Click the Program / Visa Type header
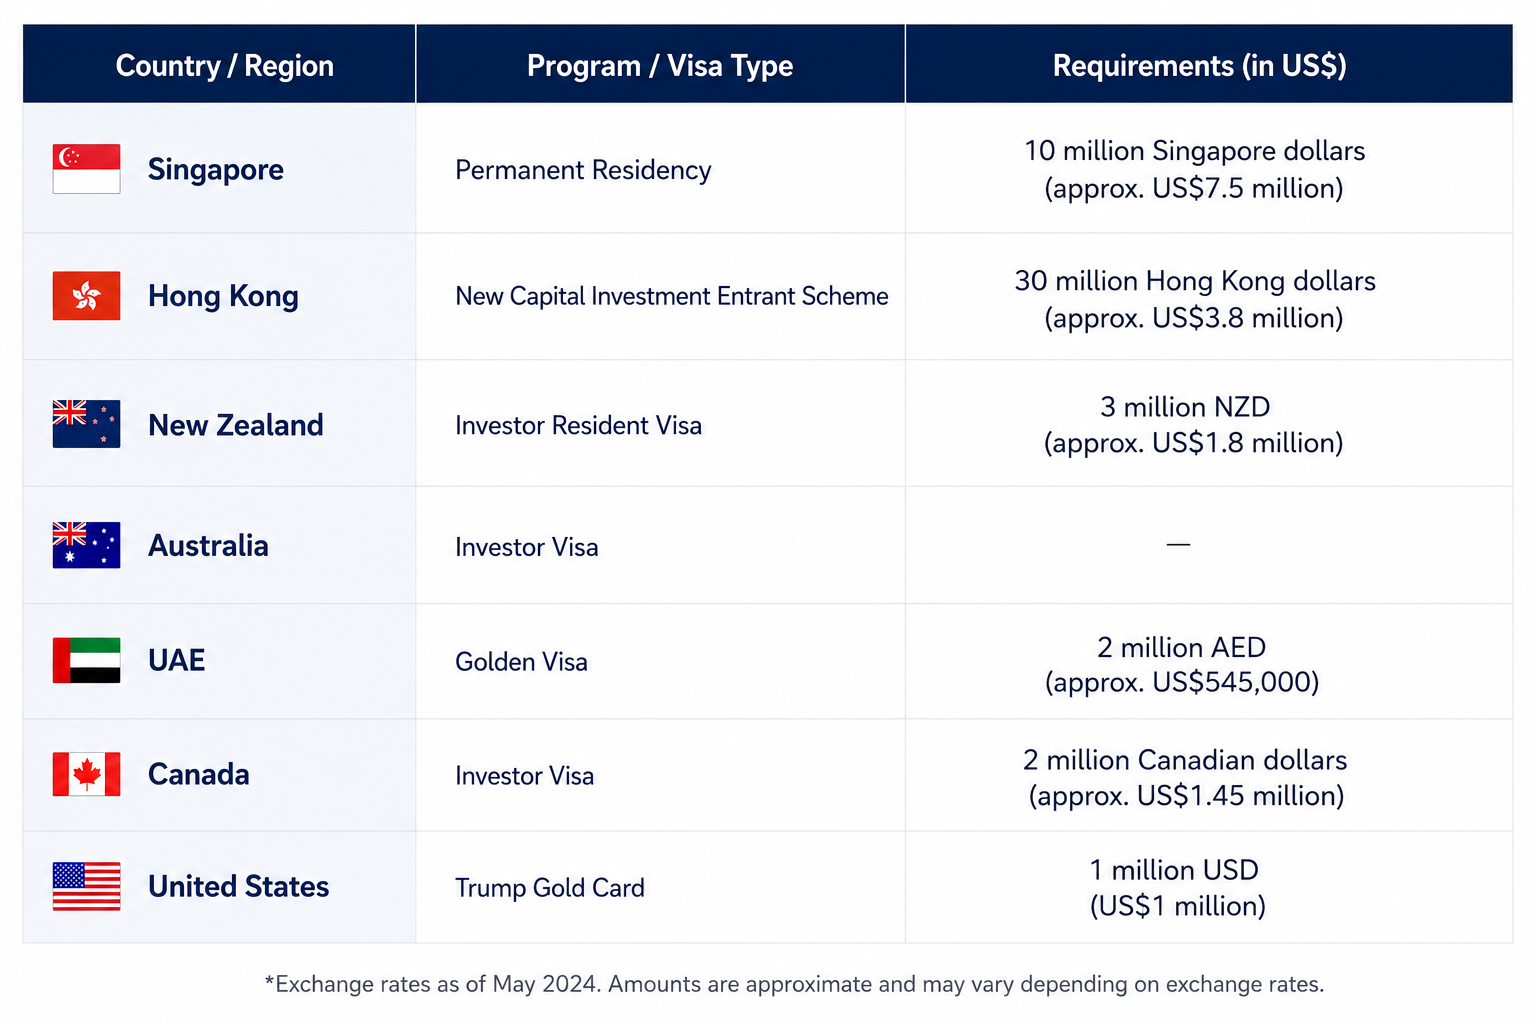Screen dimensions: 1536x1024 coord(660,65)
